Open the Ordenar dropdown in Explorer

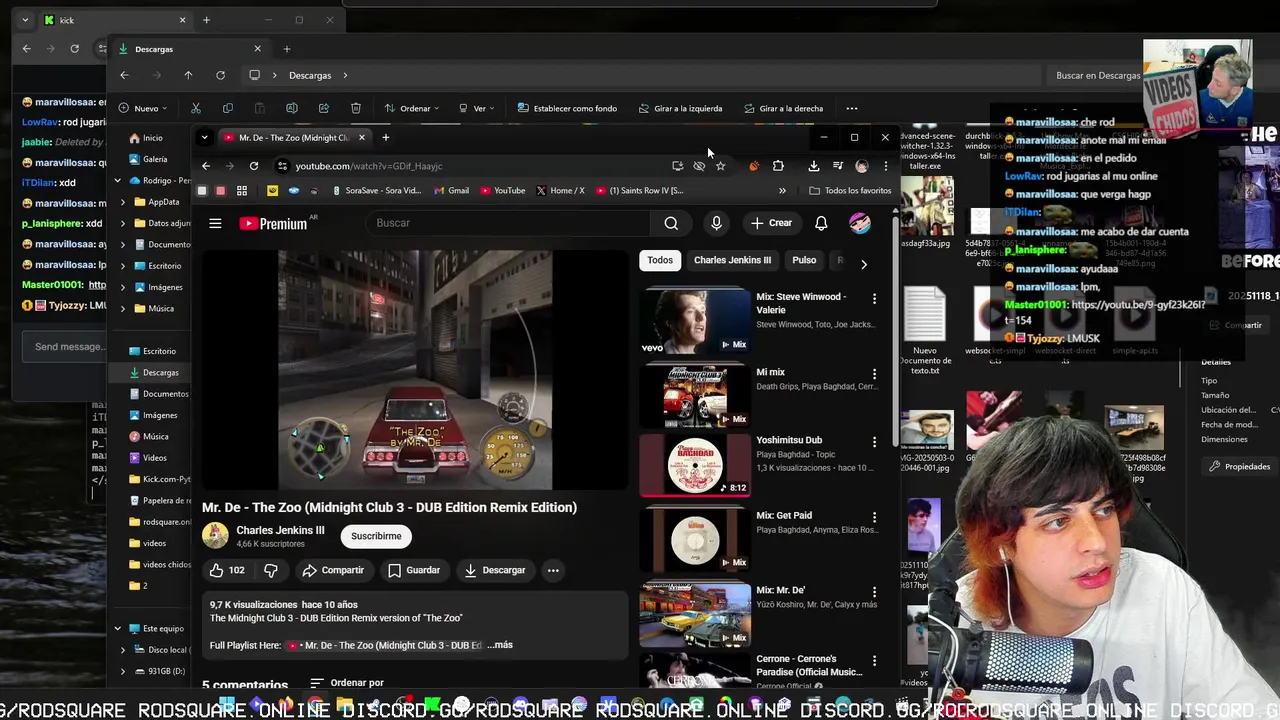(x=414, y=108)
